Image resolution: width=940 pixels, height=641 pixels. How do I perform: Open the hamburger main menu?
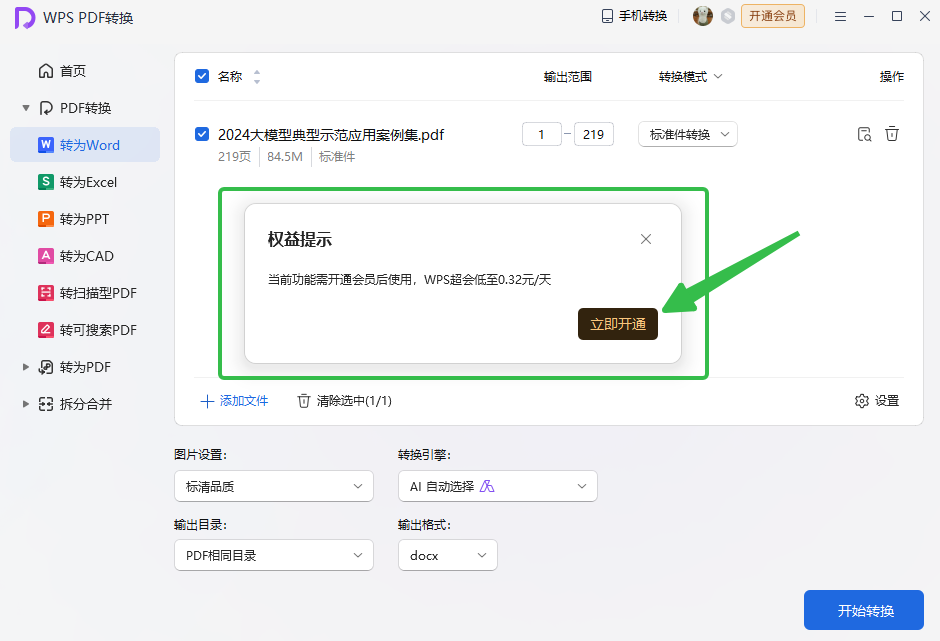(840, 17)
